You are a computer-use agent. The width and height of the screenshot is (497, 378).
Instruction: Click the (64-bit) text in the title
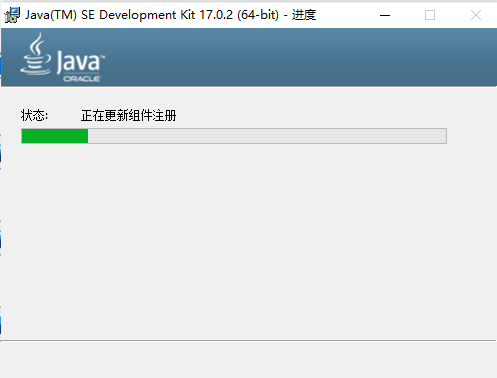click(258, 15)
